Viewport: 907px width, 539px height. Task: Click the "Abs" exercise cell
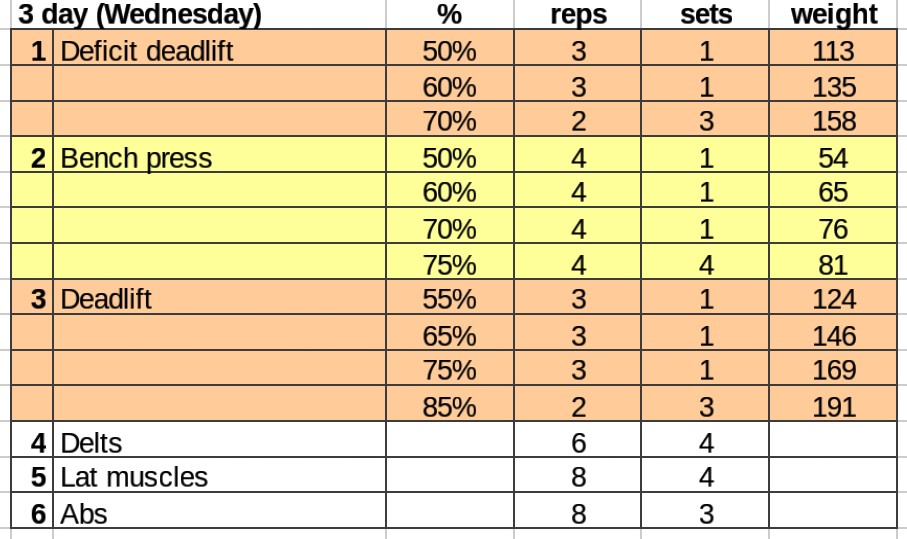pos(84,513)
